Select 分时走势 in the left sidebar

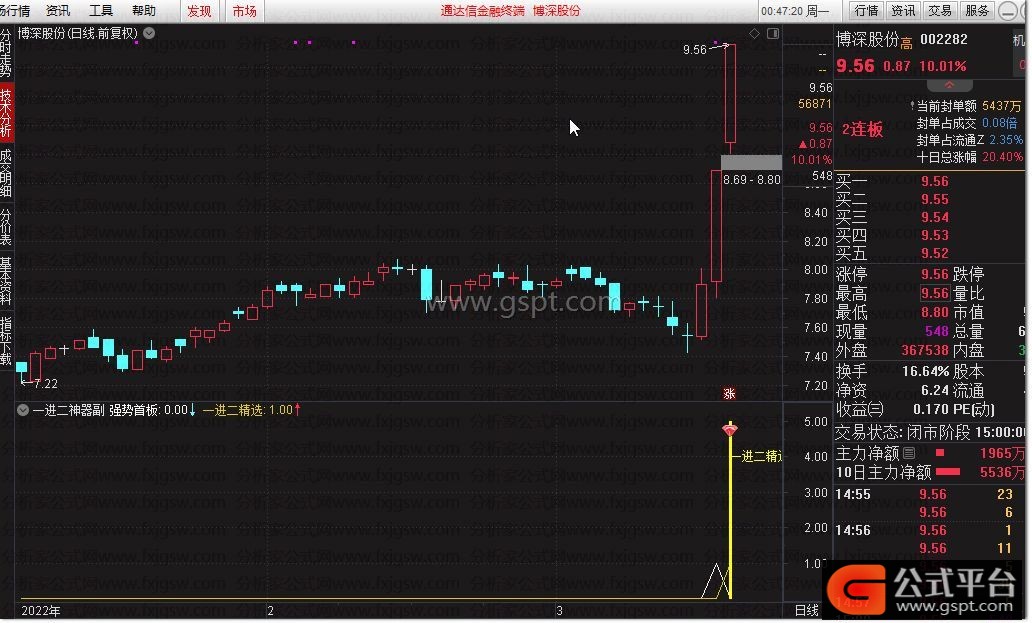tap(6, 53)
